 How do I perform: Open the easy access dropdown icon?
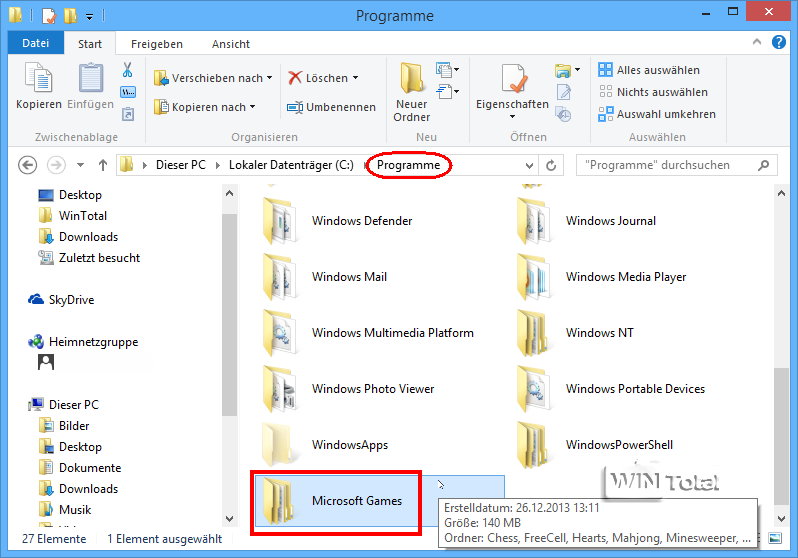(447, 92)
